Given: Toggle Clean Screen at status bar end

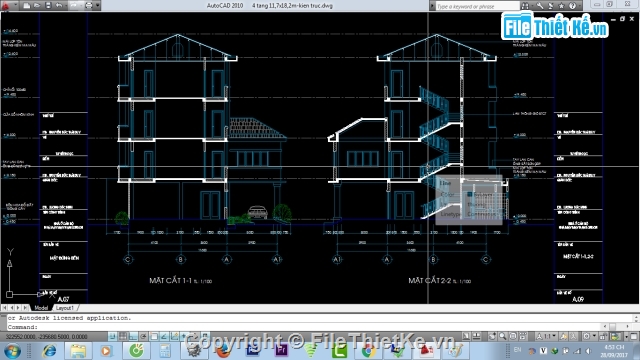Looking at the screenshot, I should [x=634, y=337].
